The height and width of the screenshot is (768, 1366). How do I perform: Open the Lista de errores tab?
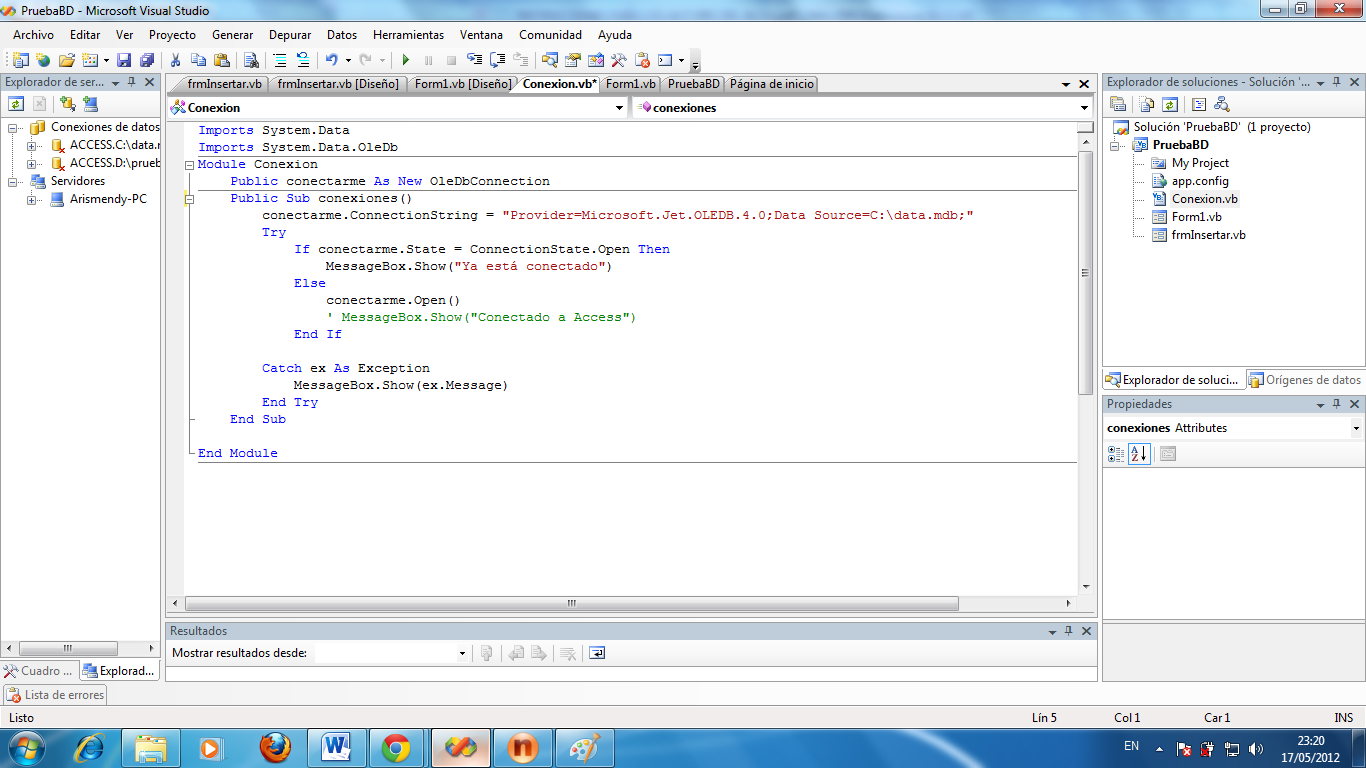pos(56,694)
